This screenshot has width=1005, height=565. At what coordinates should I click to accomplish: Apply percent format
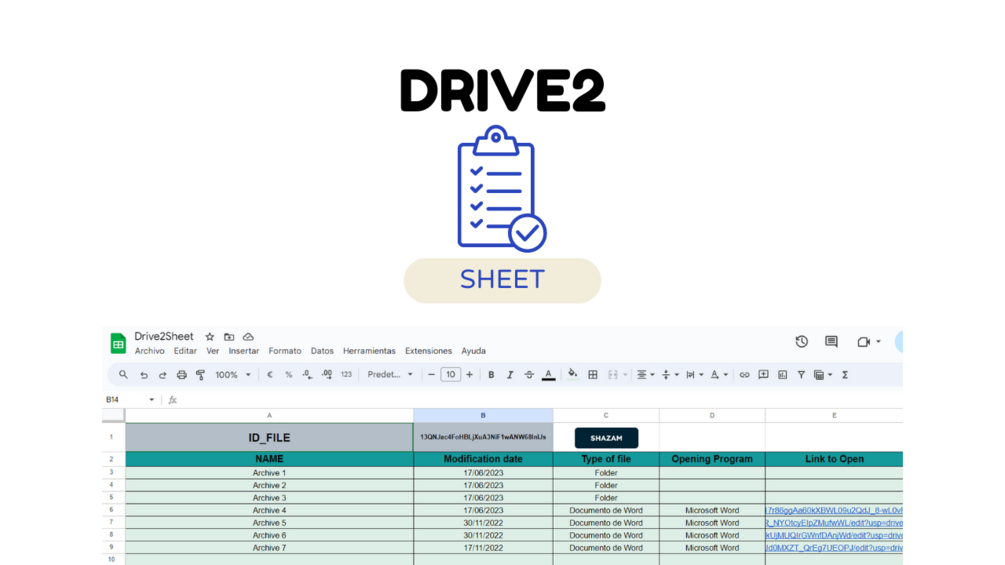click(x=288, y=375)
